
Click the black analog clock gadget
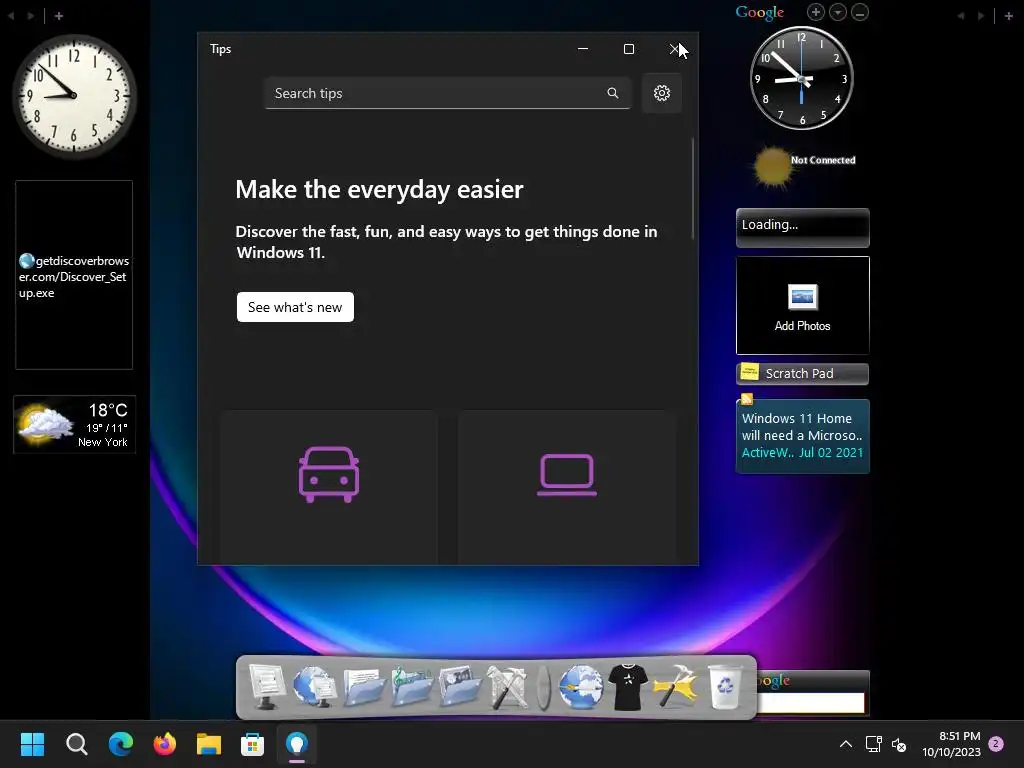click(x=801, y=78)
